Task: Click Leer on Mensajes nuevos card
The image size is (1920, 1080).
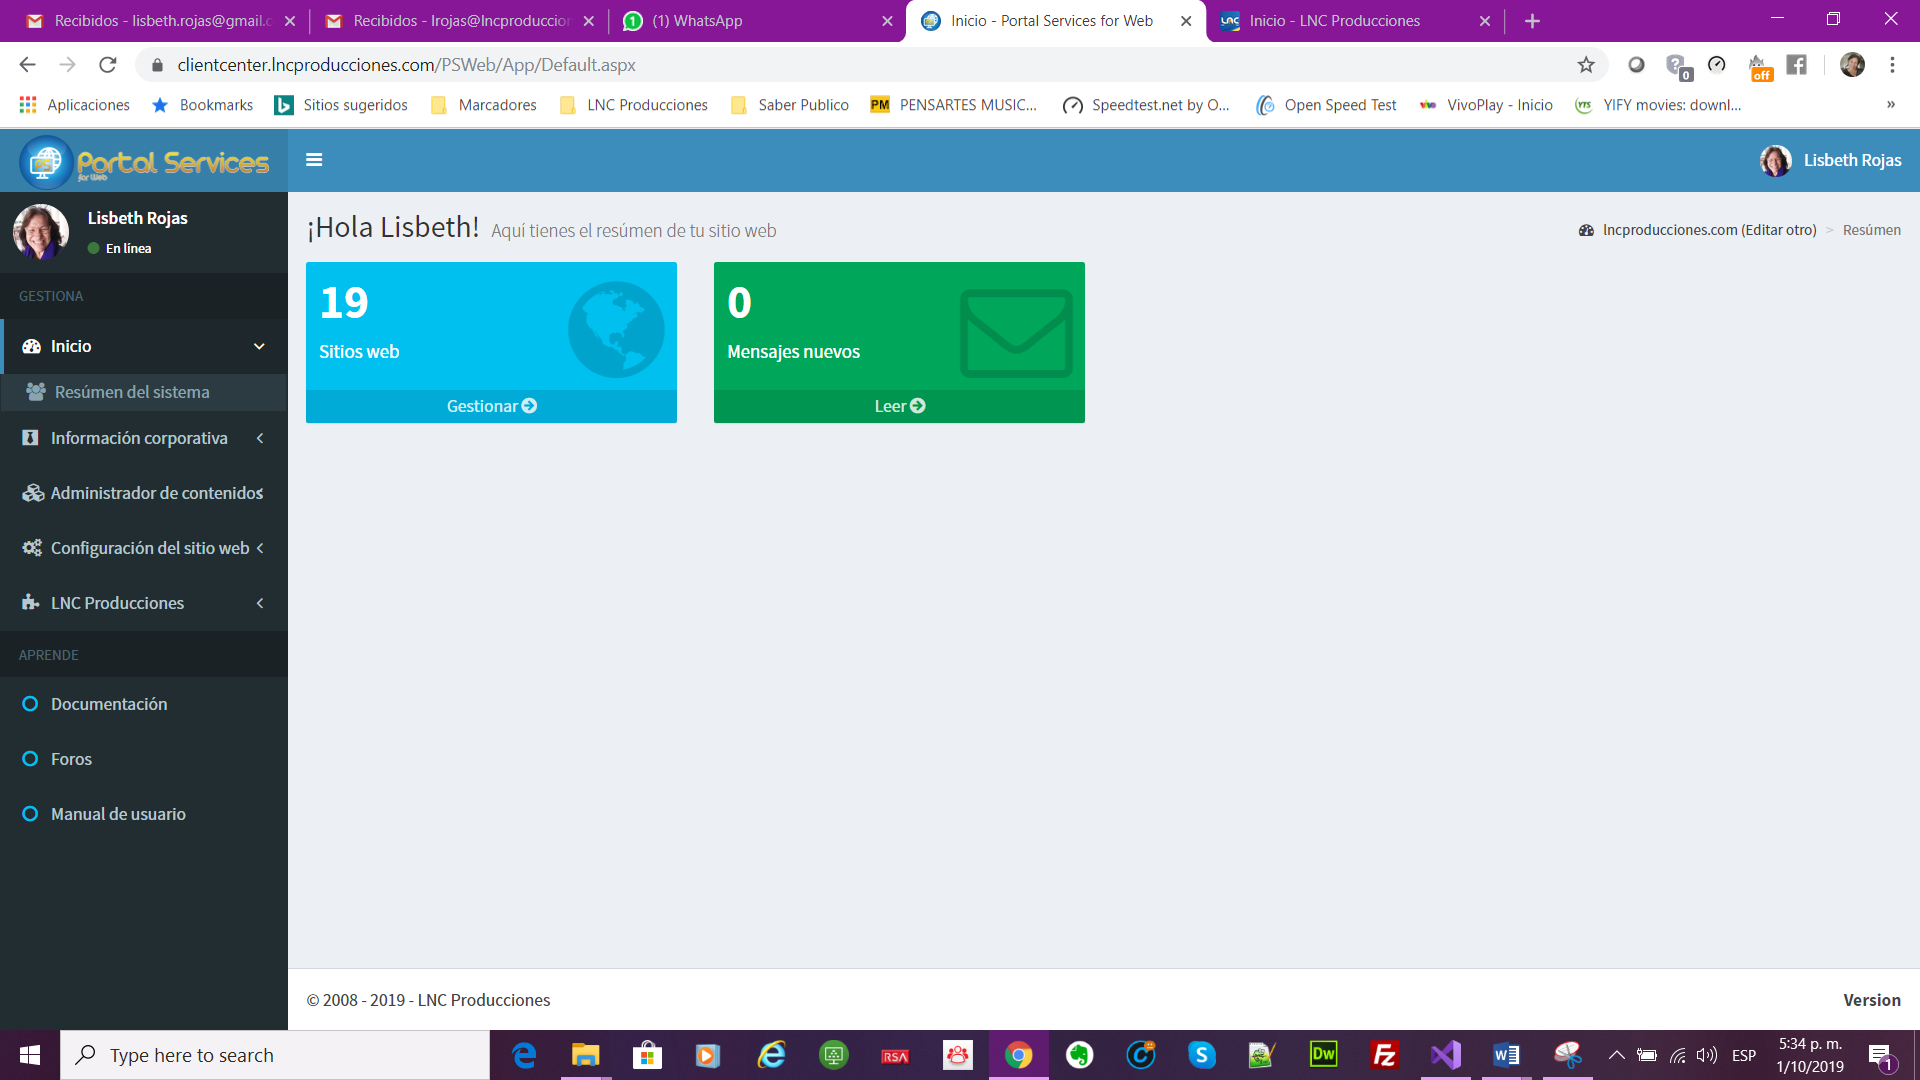Action: coord(899,406)
